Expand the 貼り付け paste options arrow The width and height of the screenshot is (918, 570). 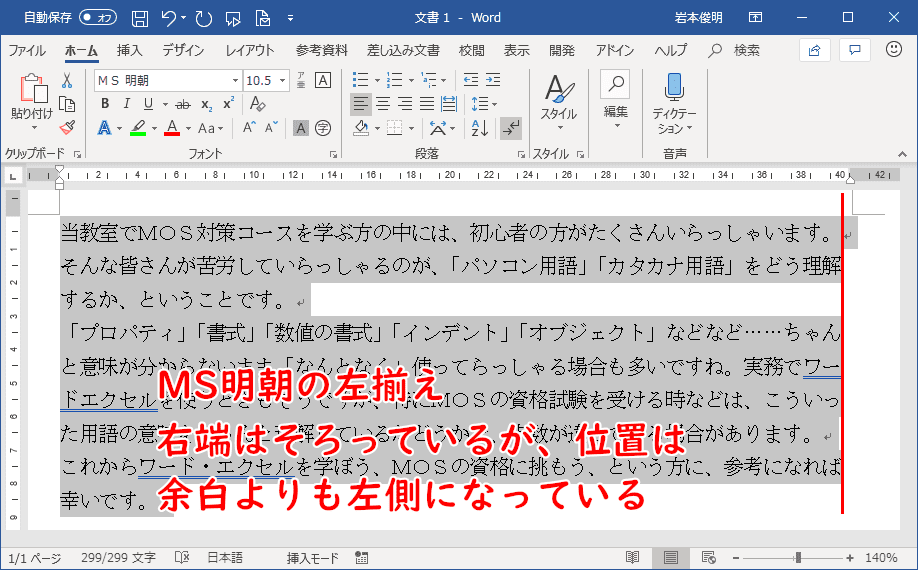coord(33,128)
